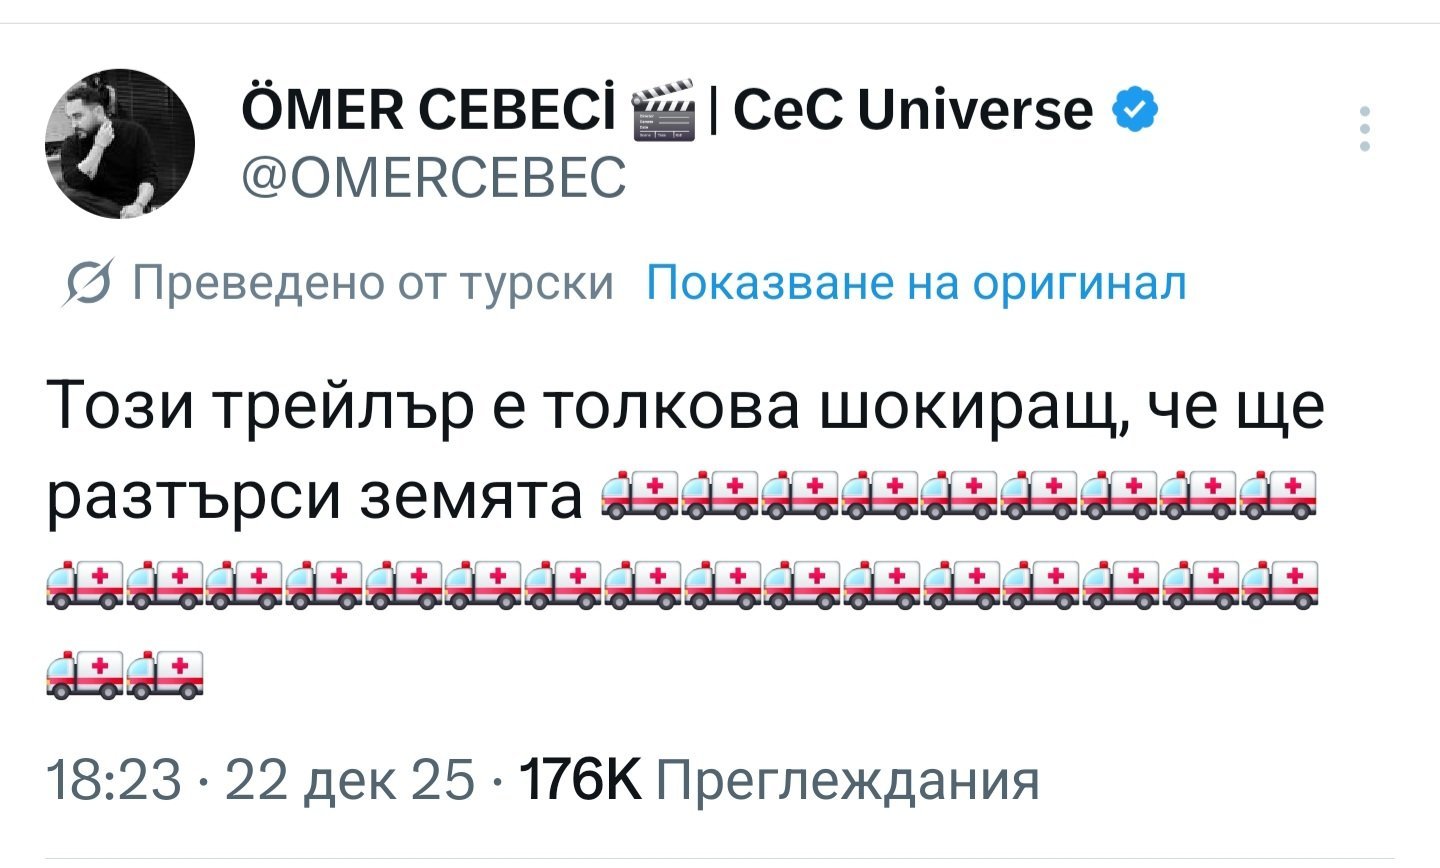Image resolution: width=1440 pixels, height=868 pixels.
Task: Show original via "Показване на оригинал"
Action: (916, 284)
